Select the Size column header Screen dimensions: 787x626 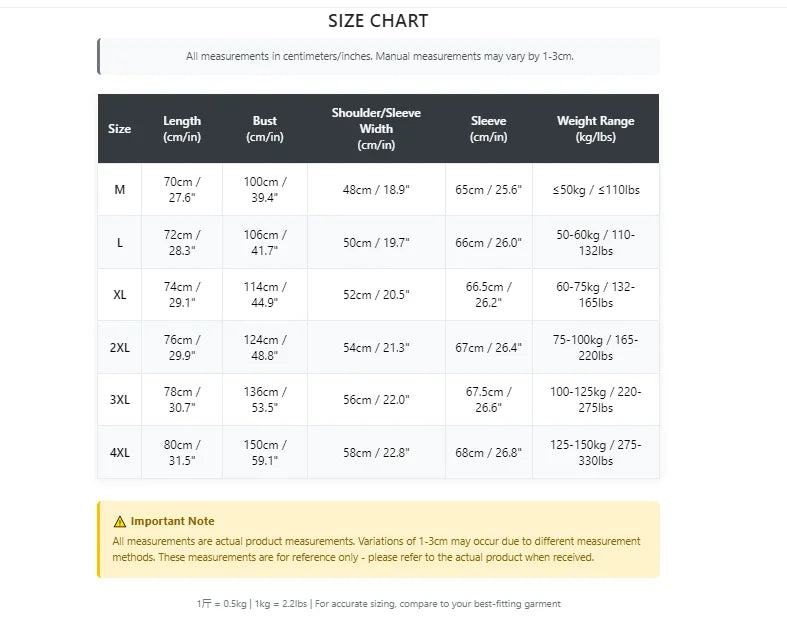coord(119,129)
